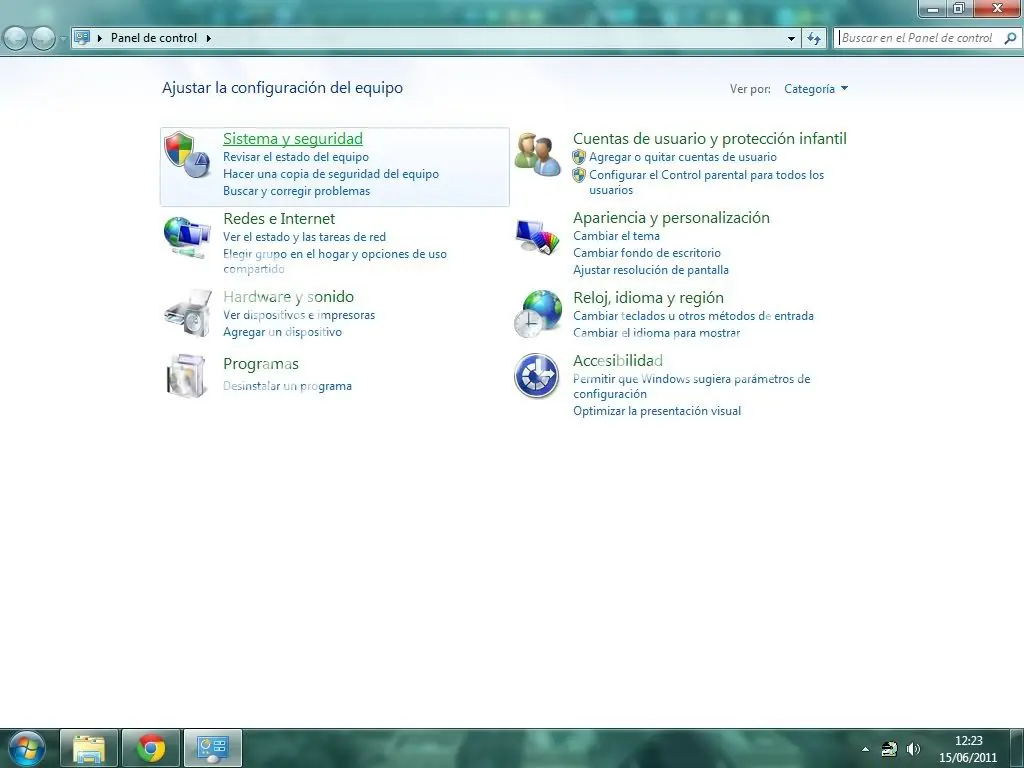The width and height of the screenshot is (1024, 768).
Task: Click the Programas category icon
Action: (186, 376)
